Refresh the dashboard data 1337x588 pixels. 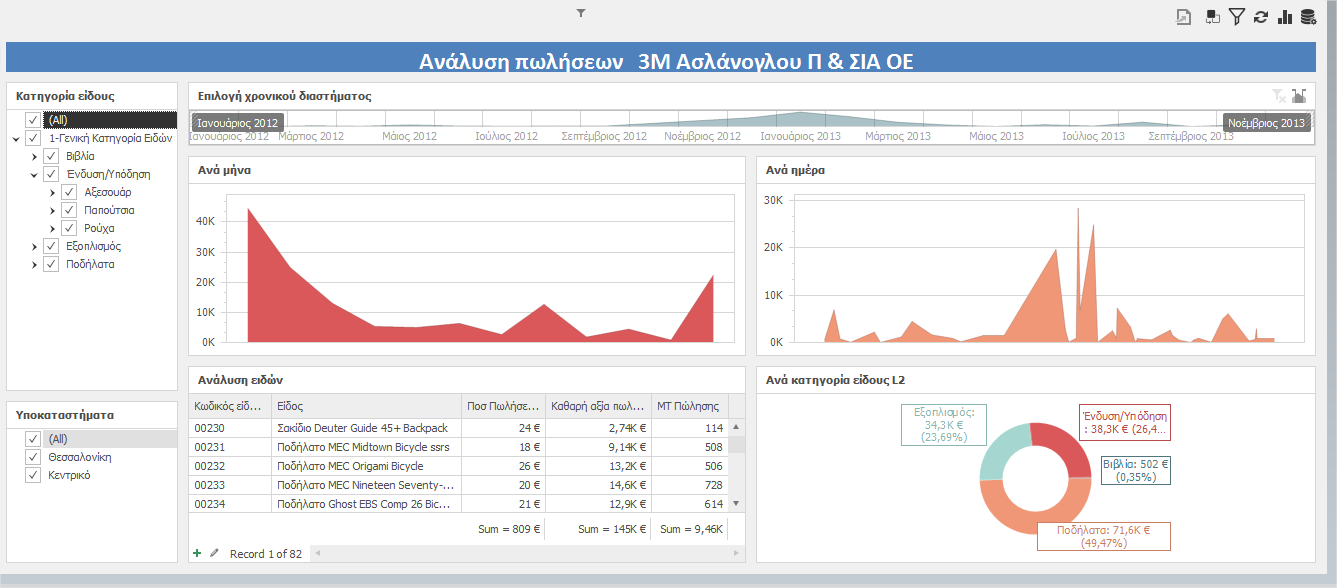(1261, 16)
